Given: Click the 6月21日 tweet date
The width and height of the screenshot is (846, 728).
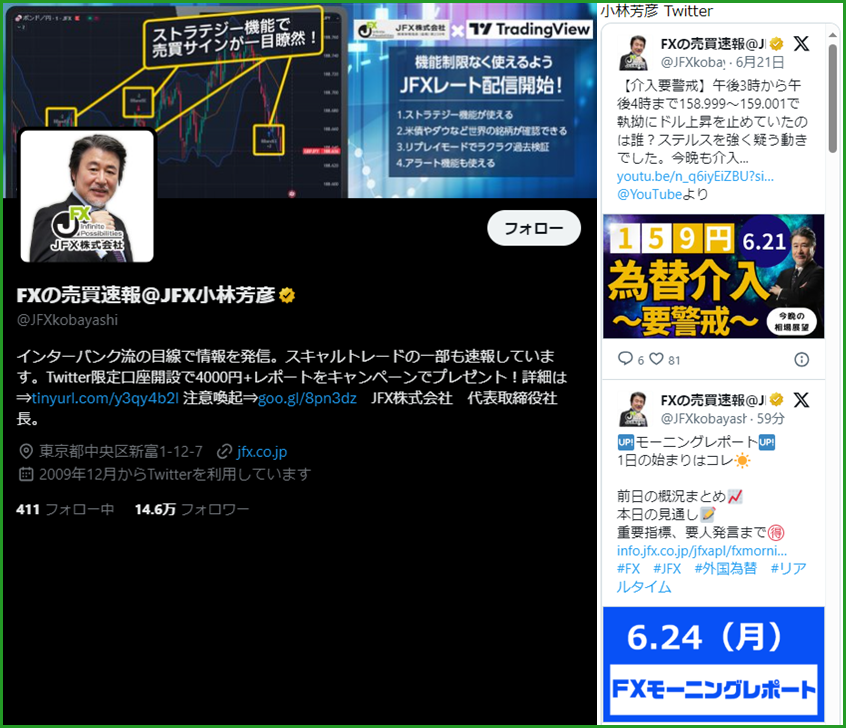Looking at the screenshot, I should click(x=760, y=63).
